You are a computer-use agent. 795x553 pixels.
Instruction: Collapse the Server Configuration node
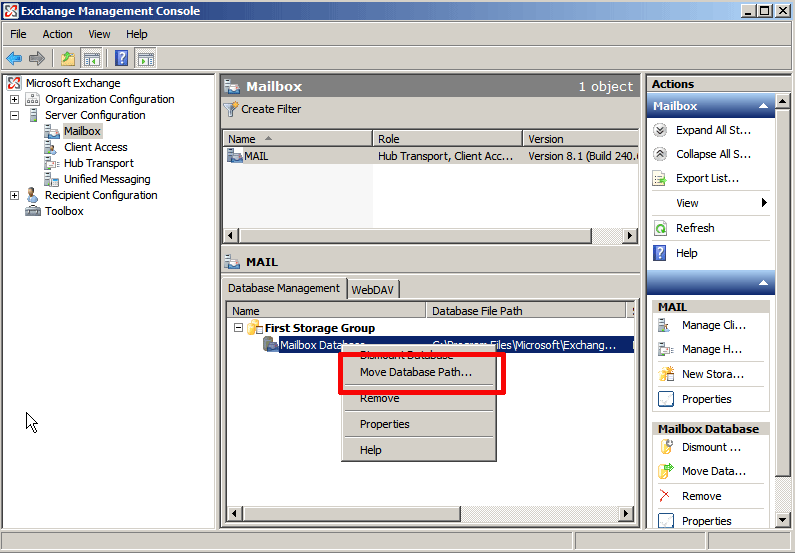(15, 116)
